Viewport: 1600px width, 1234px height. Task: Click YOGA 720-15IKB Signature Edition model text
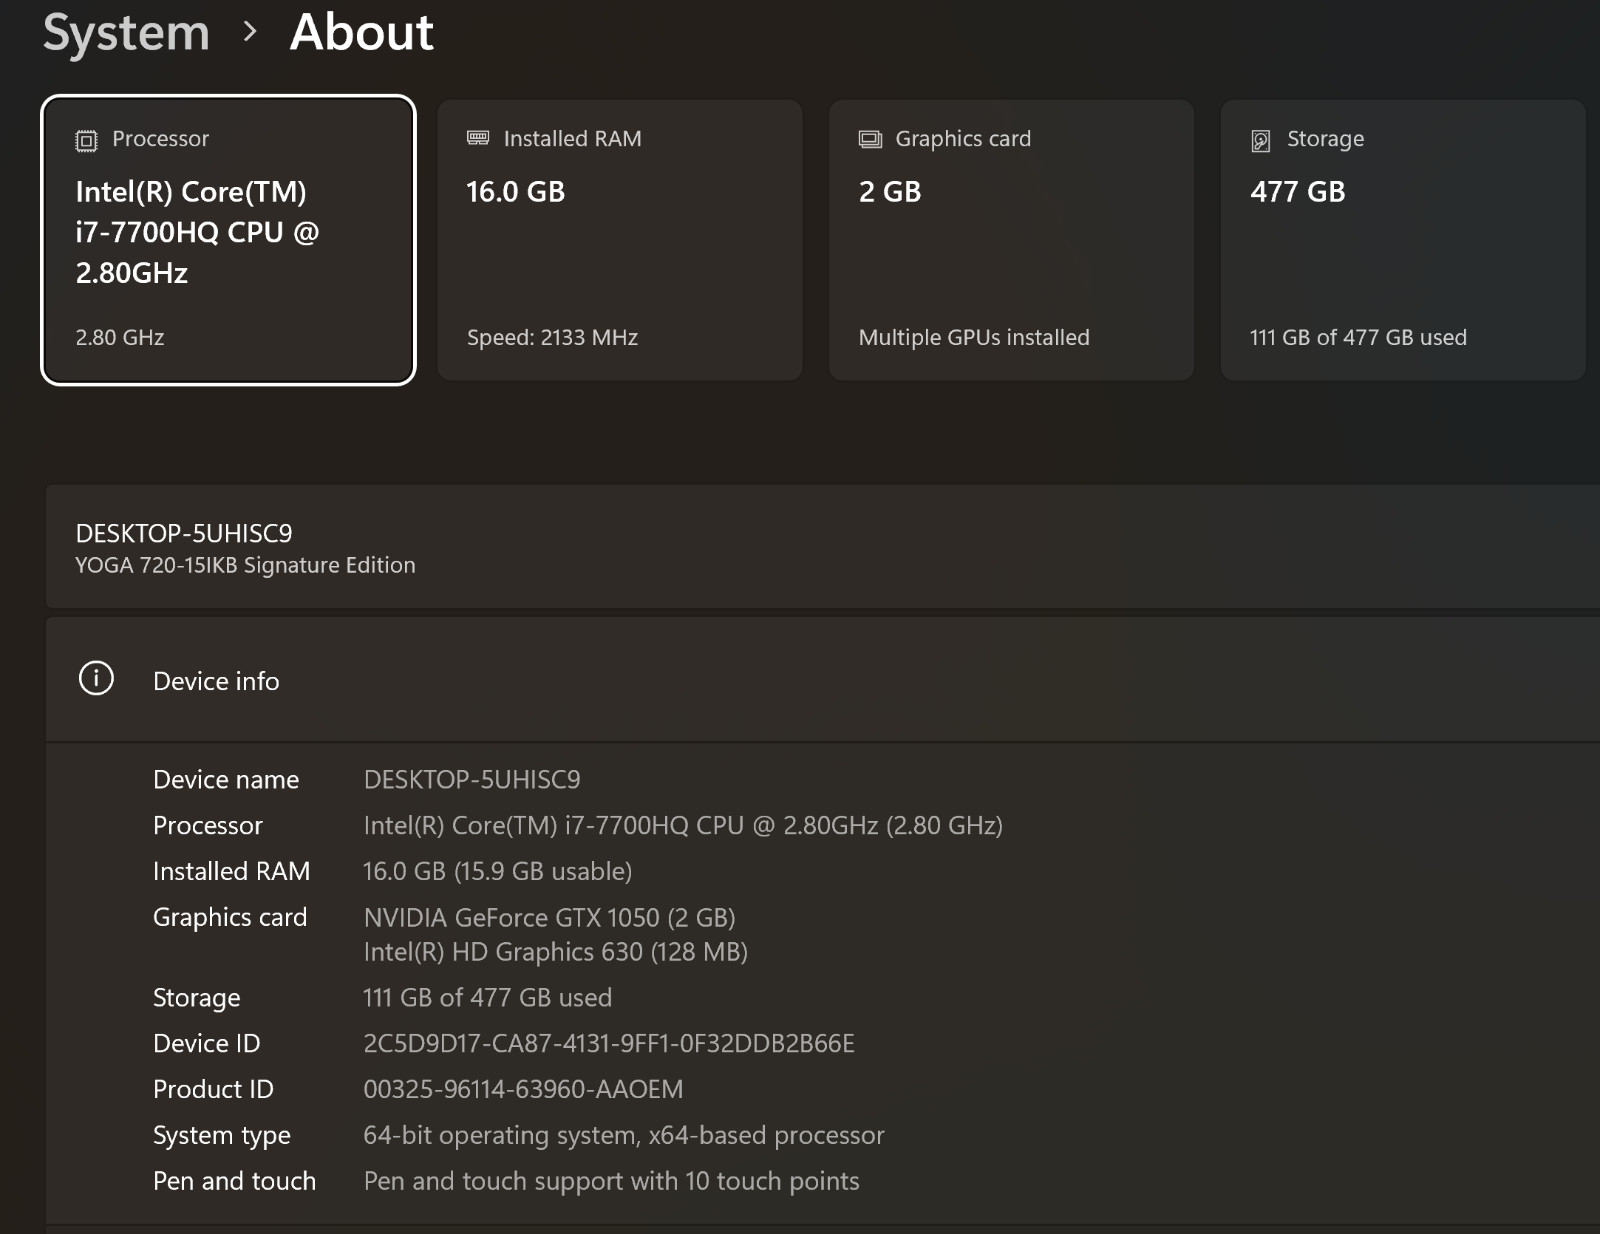245,565
